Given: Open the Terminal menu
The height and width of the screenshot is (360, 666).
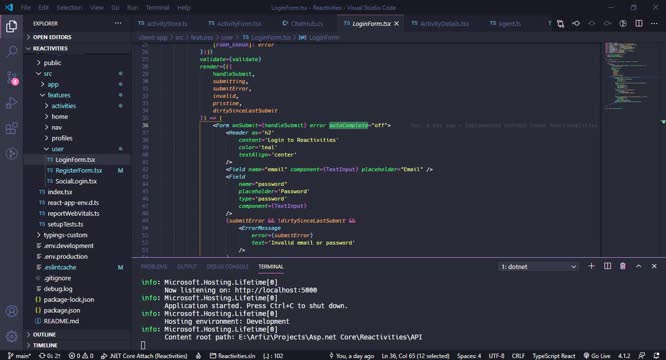Looking at the screenshot, I should coord(157,8).
